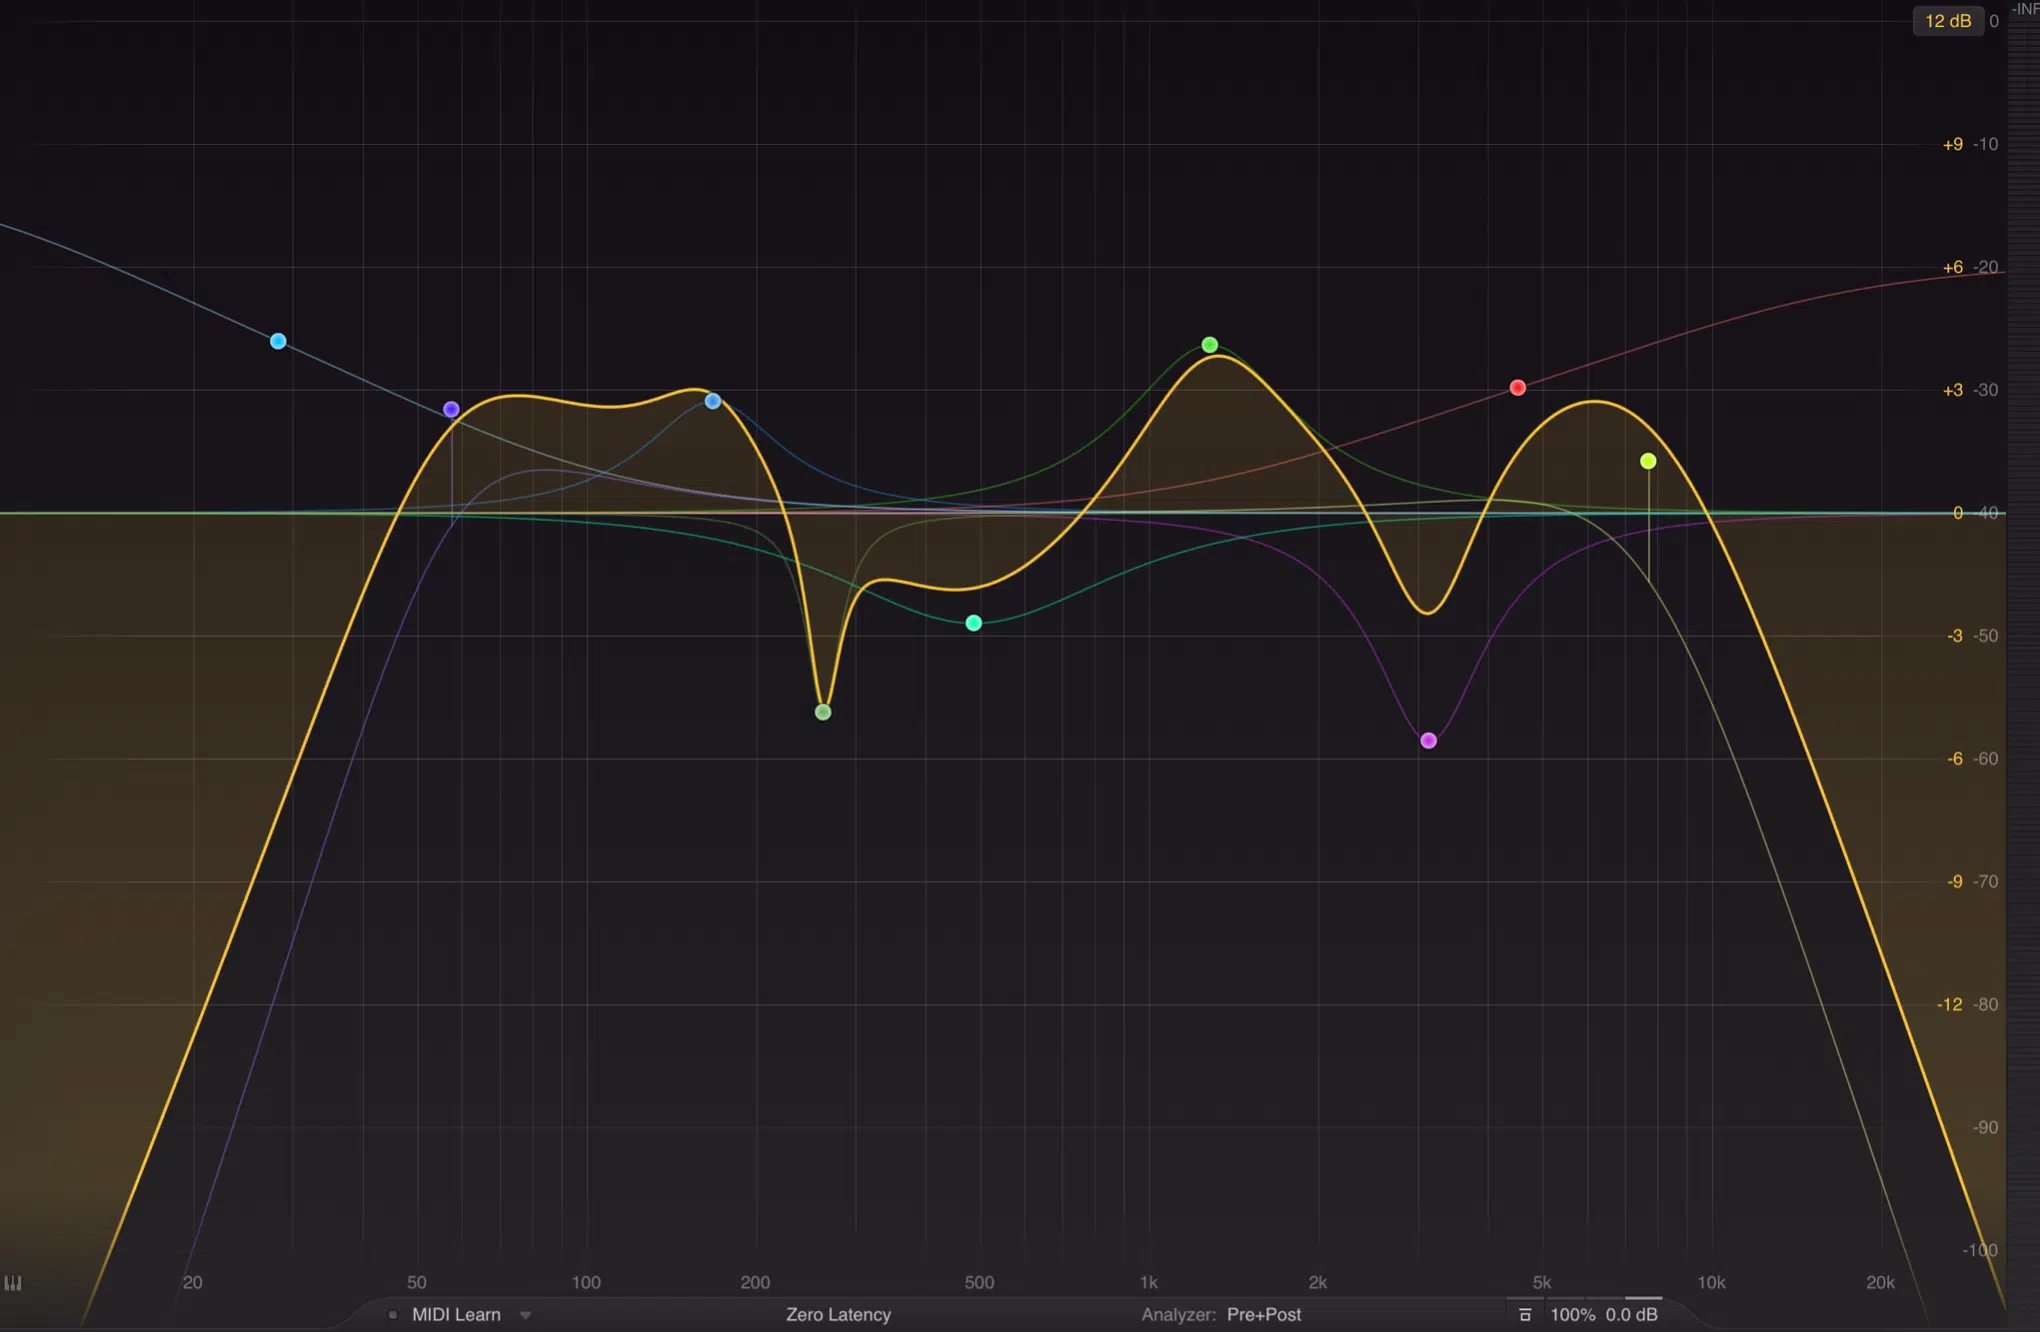Click the +6 gain scale label
The image size is (2040, 1332).
tap(1953, 268)
